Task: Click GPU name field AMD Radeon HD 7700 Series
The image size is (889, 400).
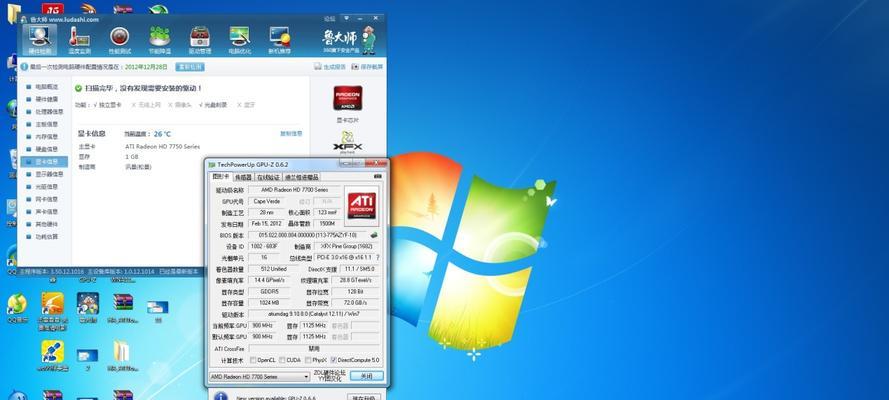Action: pyautogui.click(x=295, y=190)
